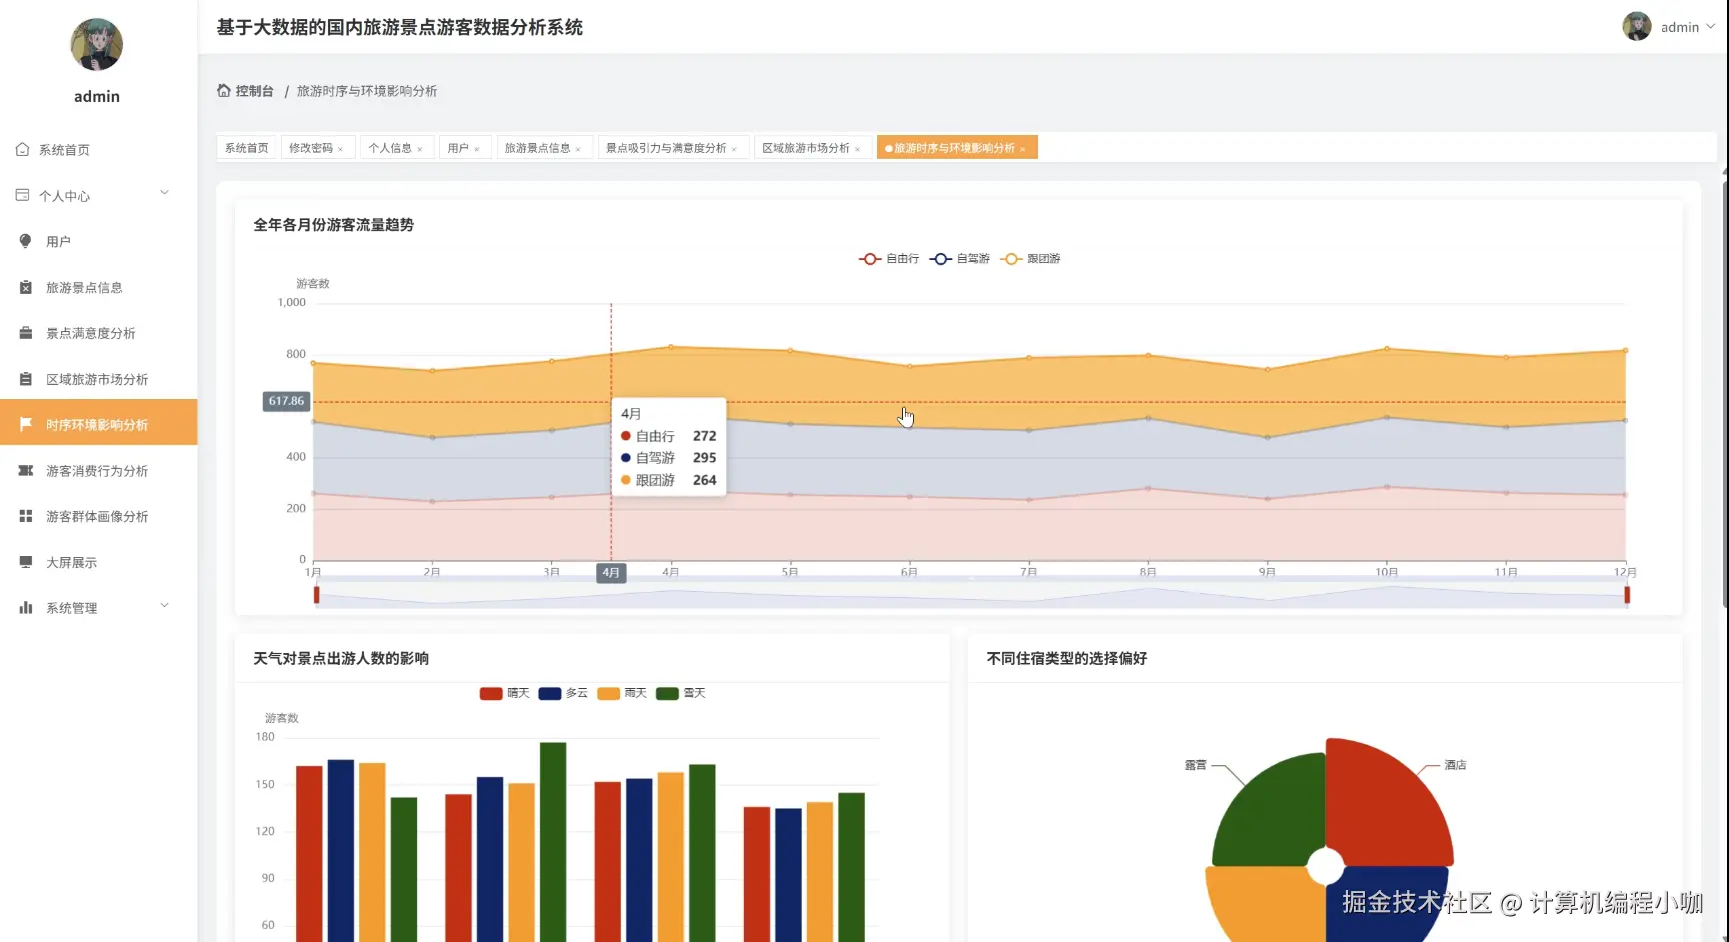
Task: Click the 时序环境影响分析 flag icon
Action: (x=26, y=424)
